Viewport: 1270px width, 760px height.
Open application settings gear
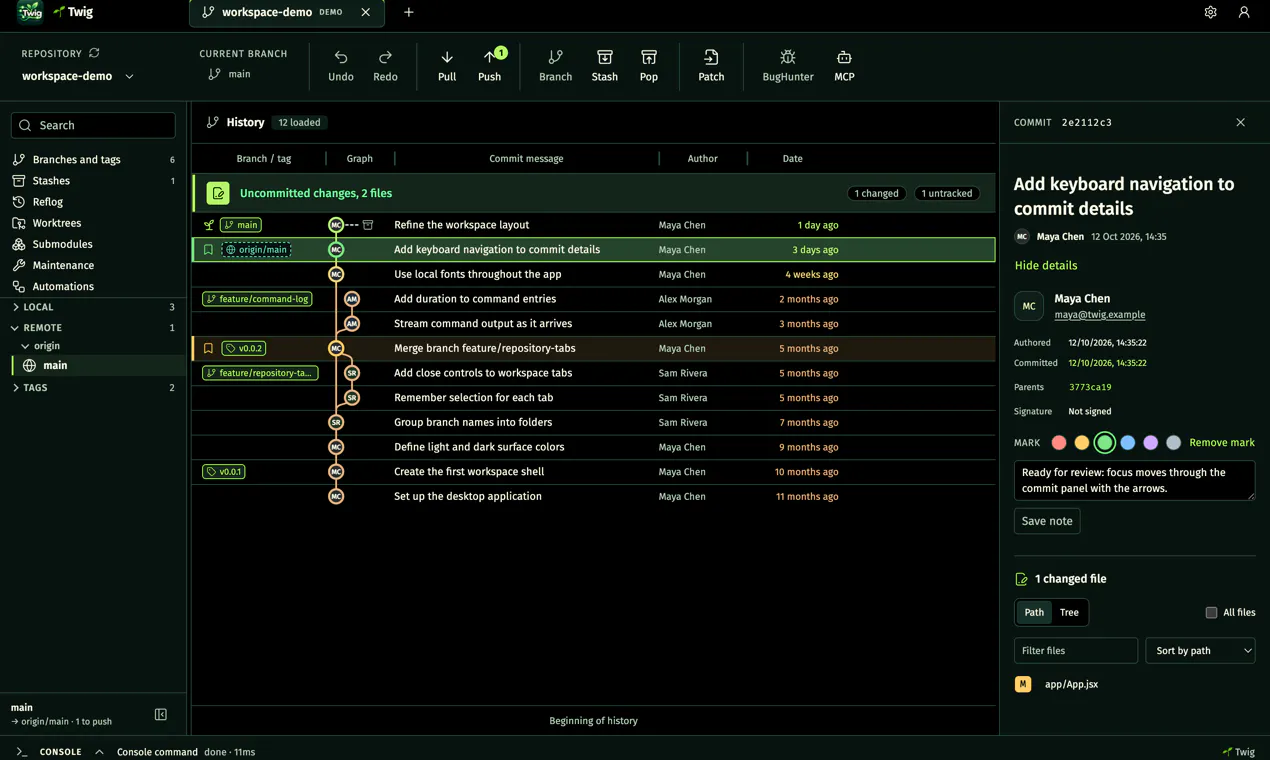pyautogui.click(x=1210, y=12)
